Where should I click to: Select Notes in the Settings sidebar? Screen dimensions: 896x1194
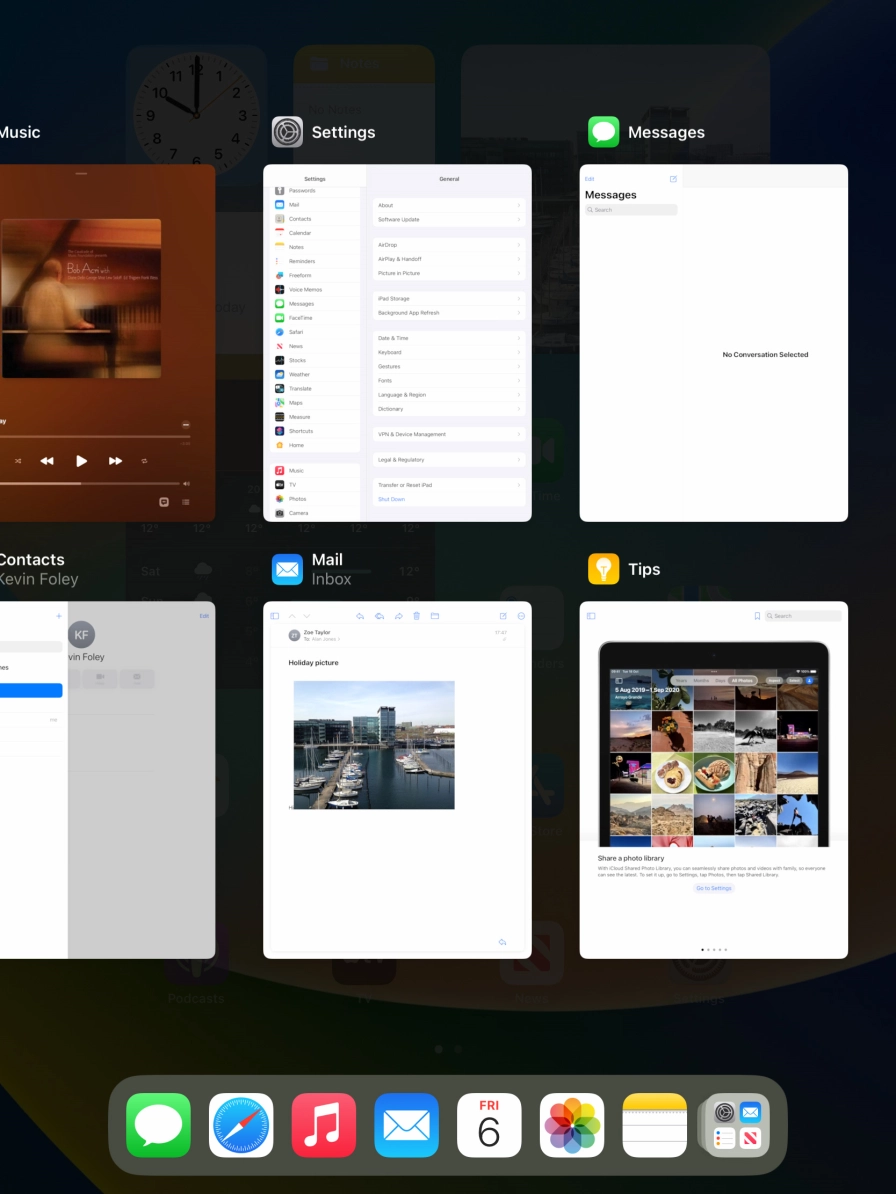(296, 247)
